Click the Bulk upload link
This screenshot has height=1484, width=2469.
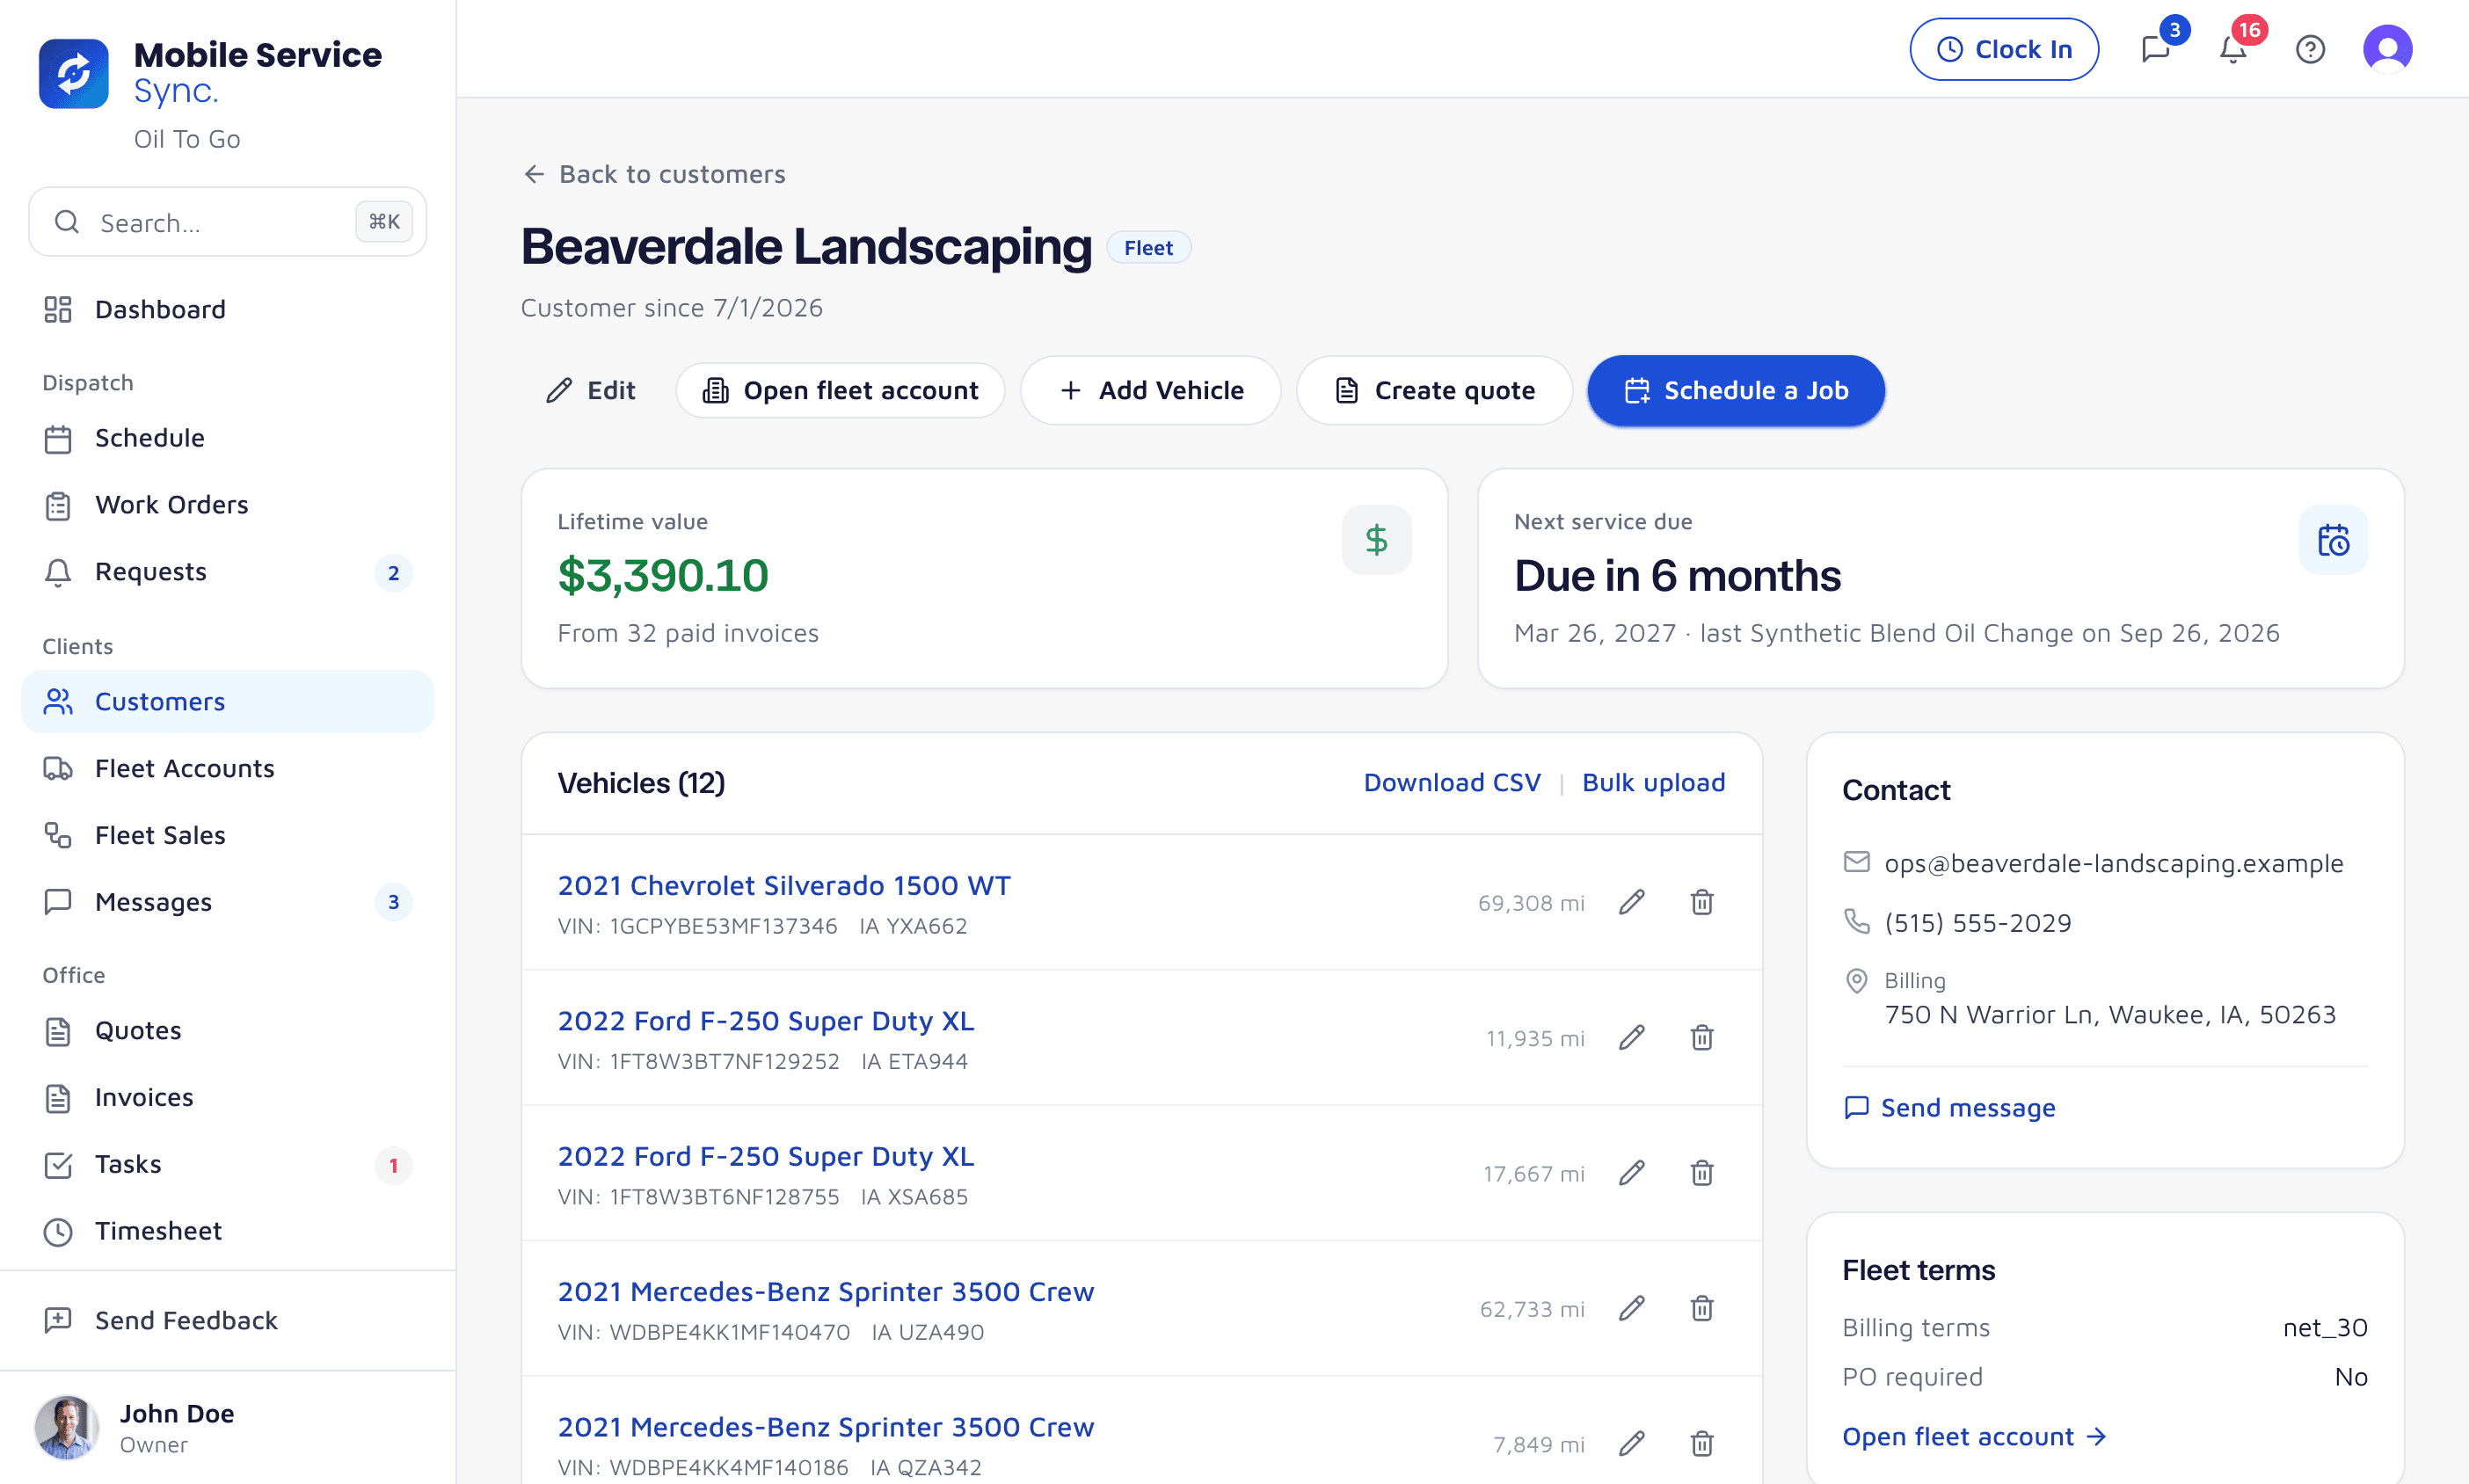coord(1653,783)
